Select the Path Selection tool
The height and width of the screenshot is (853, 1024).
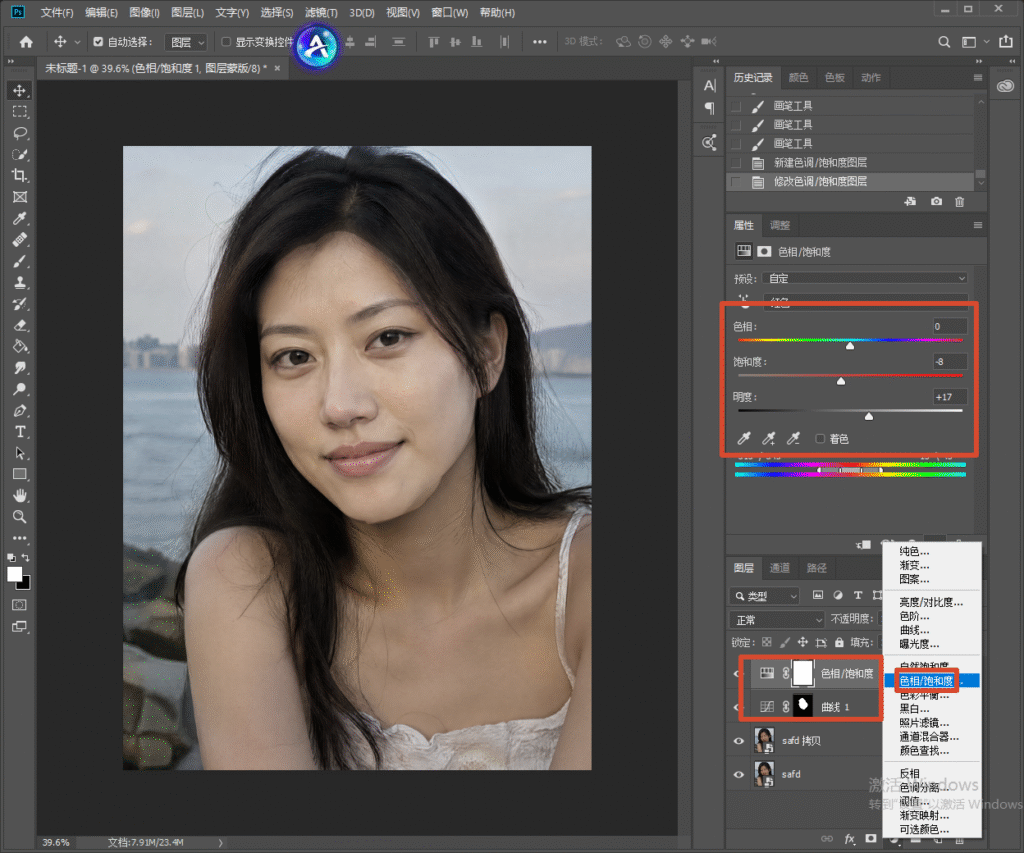tap(20, 453)
